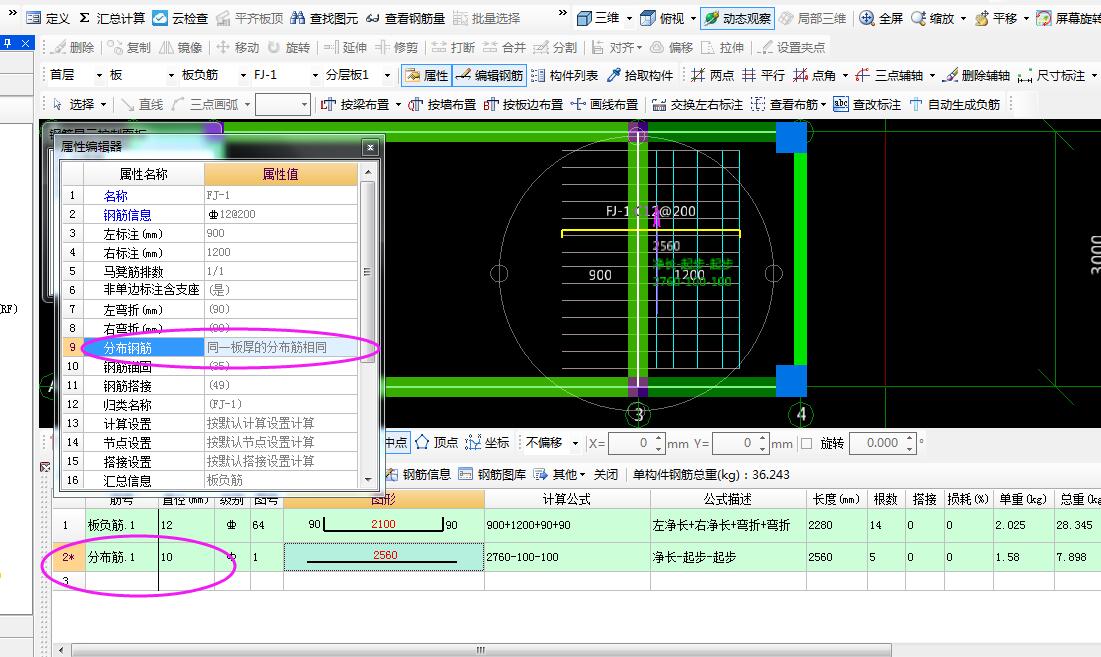Select the 分布钢筋 property row
The width and height of the screenshot is (1101, 657).
pyautogui.click(x=210, y=347)
